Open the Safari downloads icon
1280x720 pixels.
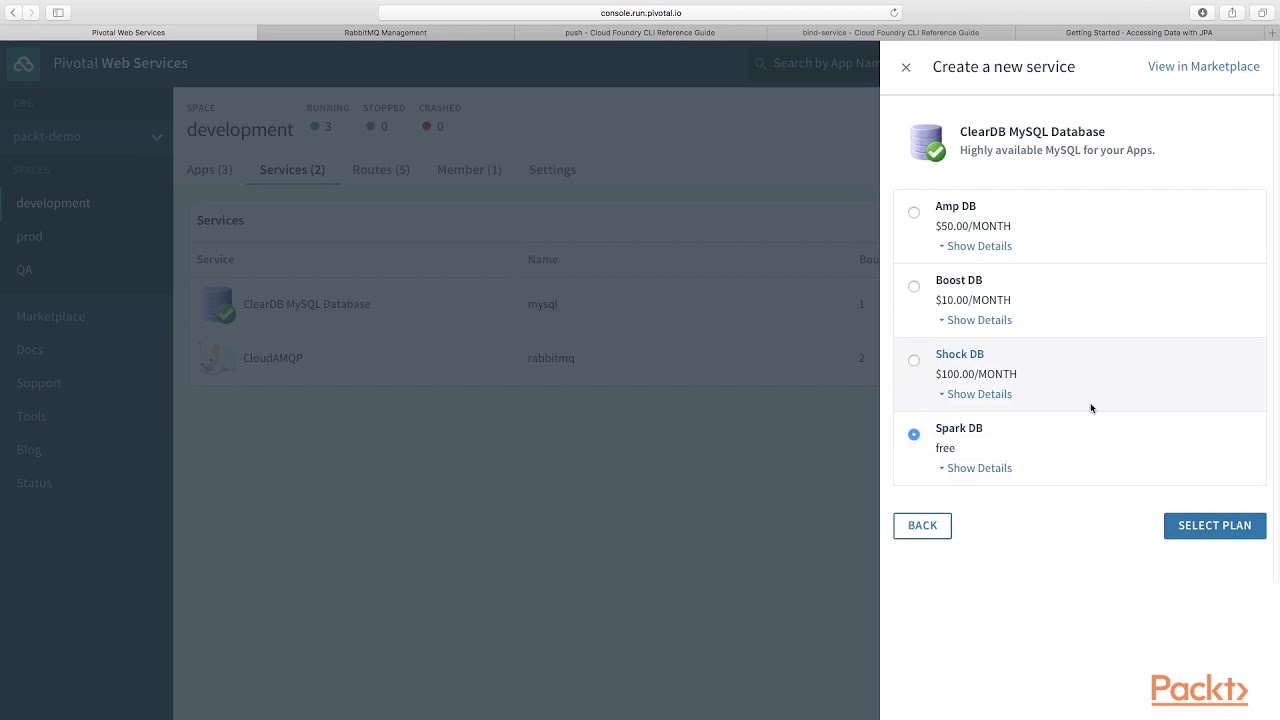(1202, 12)
